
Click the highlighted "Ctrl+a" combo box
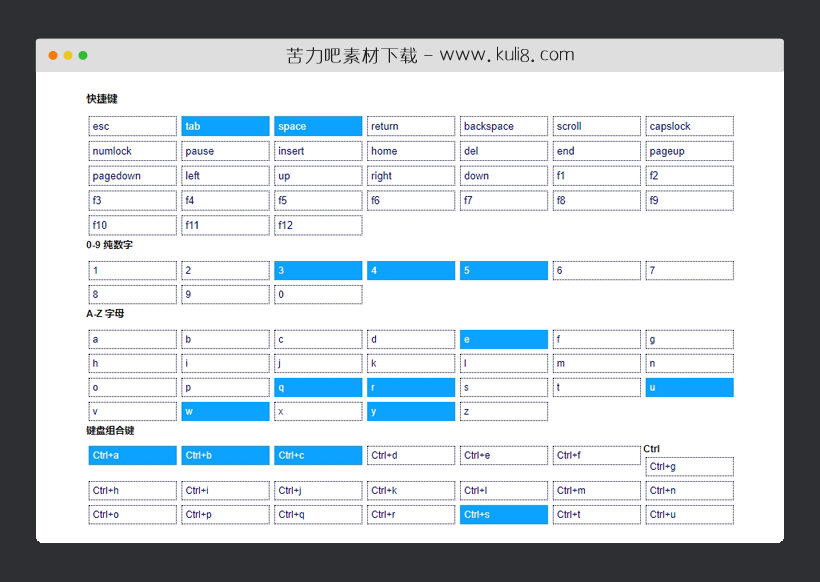point(132,455)
